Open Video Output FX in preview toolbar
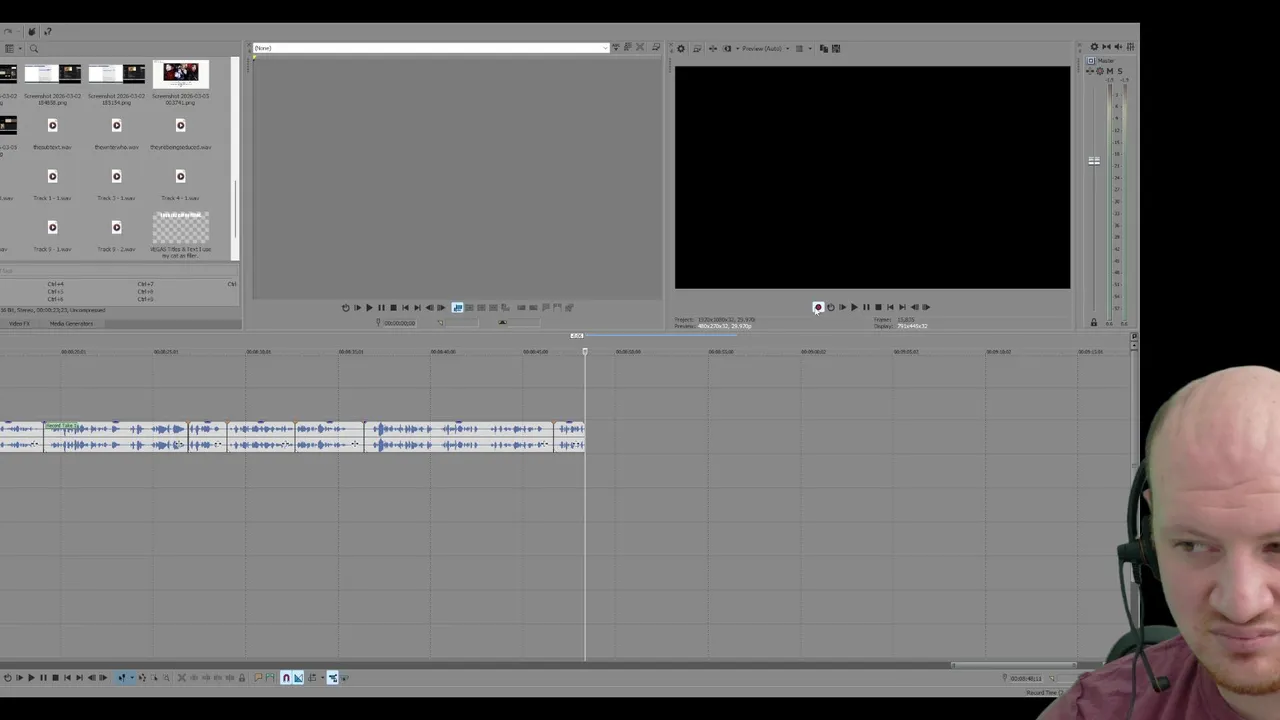Screen dimensions: 1280x720 pos(713,48)
